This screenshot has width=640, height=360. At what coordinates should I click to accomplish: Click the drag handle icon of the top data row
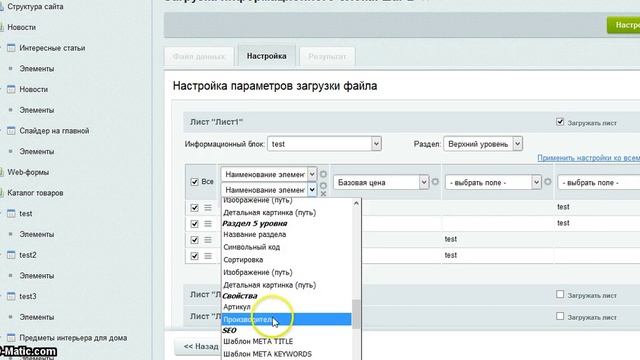tap(208, 207)
